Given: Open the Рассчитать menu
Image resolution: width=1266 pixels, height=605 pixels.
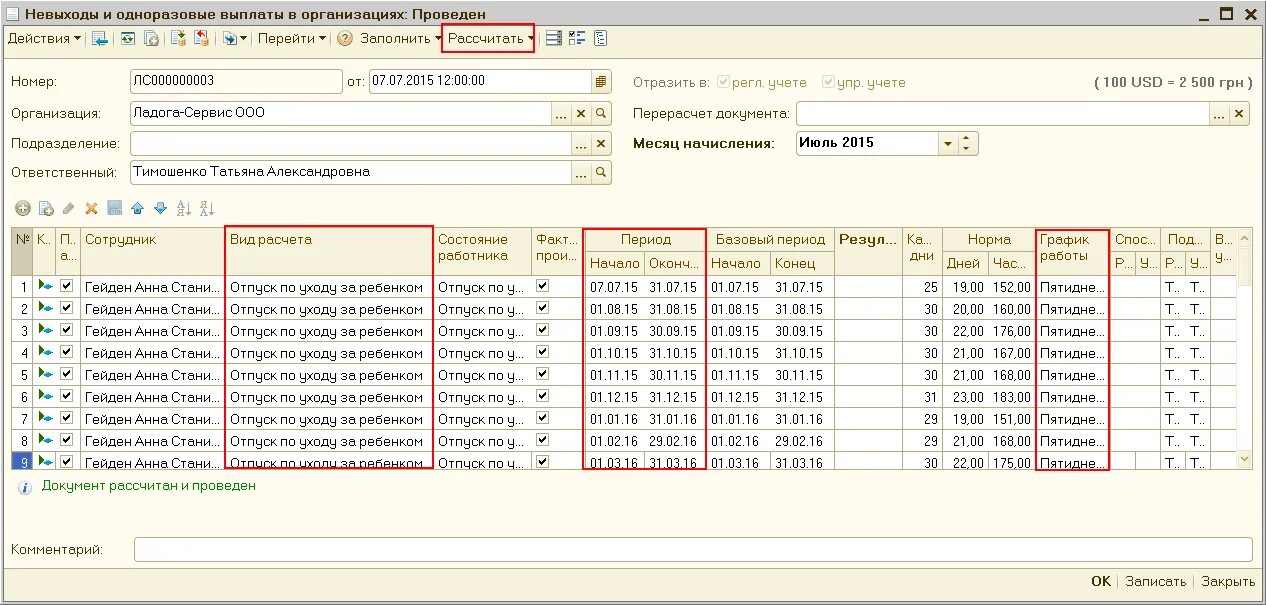Looking at the screenshot, I should tap(491, 39).
